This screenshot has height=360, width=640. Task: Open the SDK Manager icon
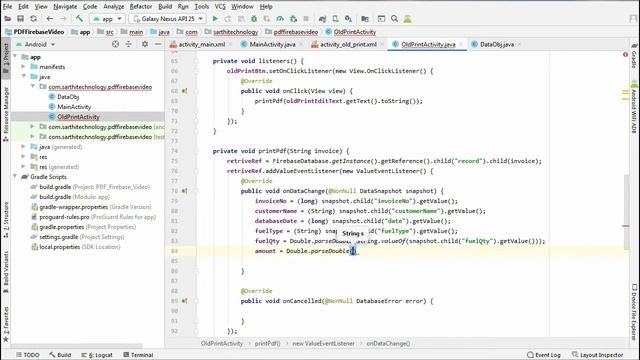348,19
